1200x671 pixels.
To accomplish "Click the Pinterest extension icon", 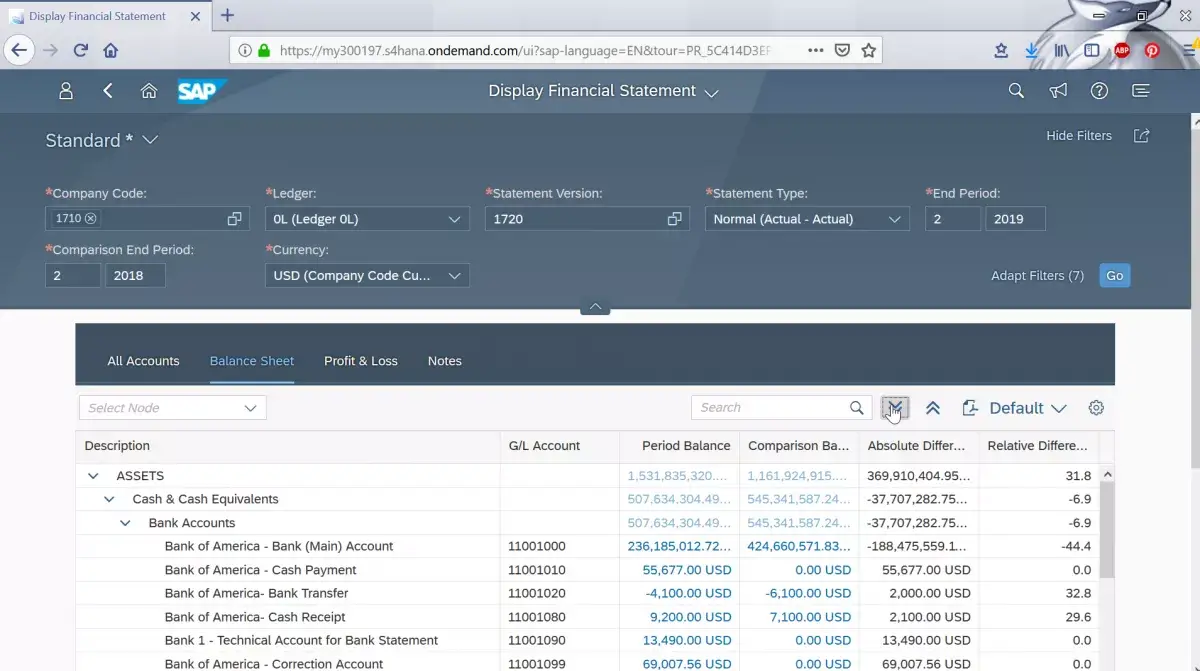I will click(1152, 50).
